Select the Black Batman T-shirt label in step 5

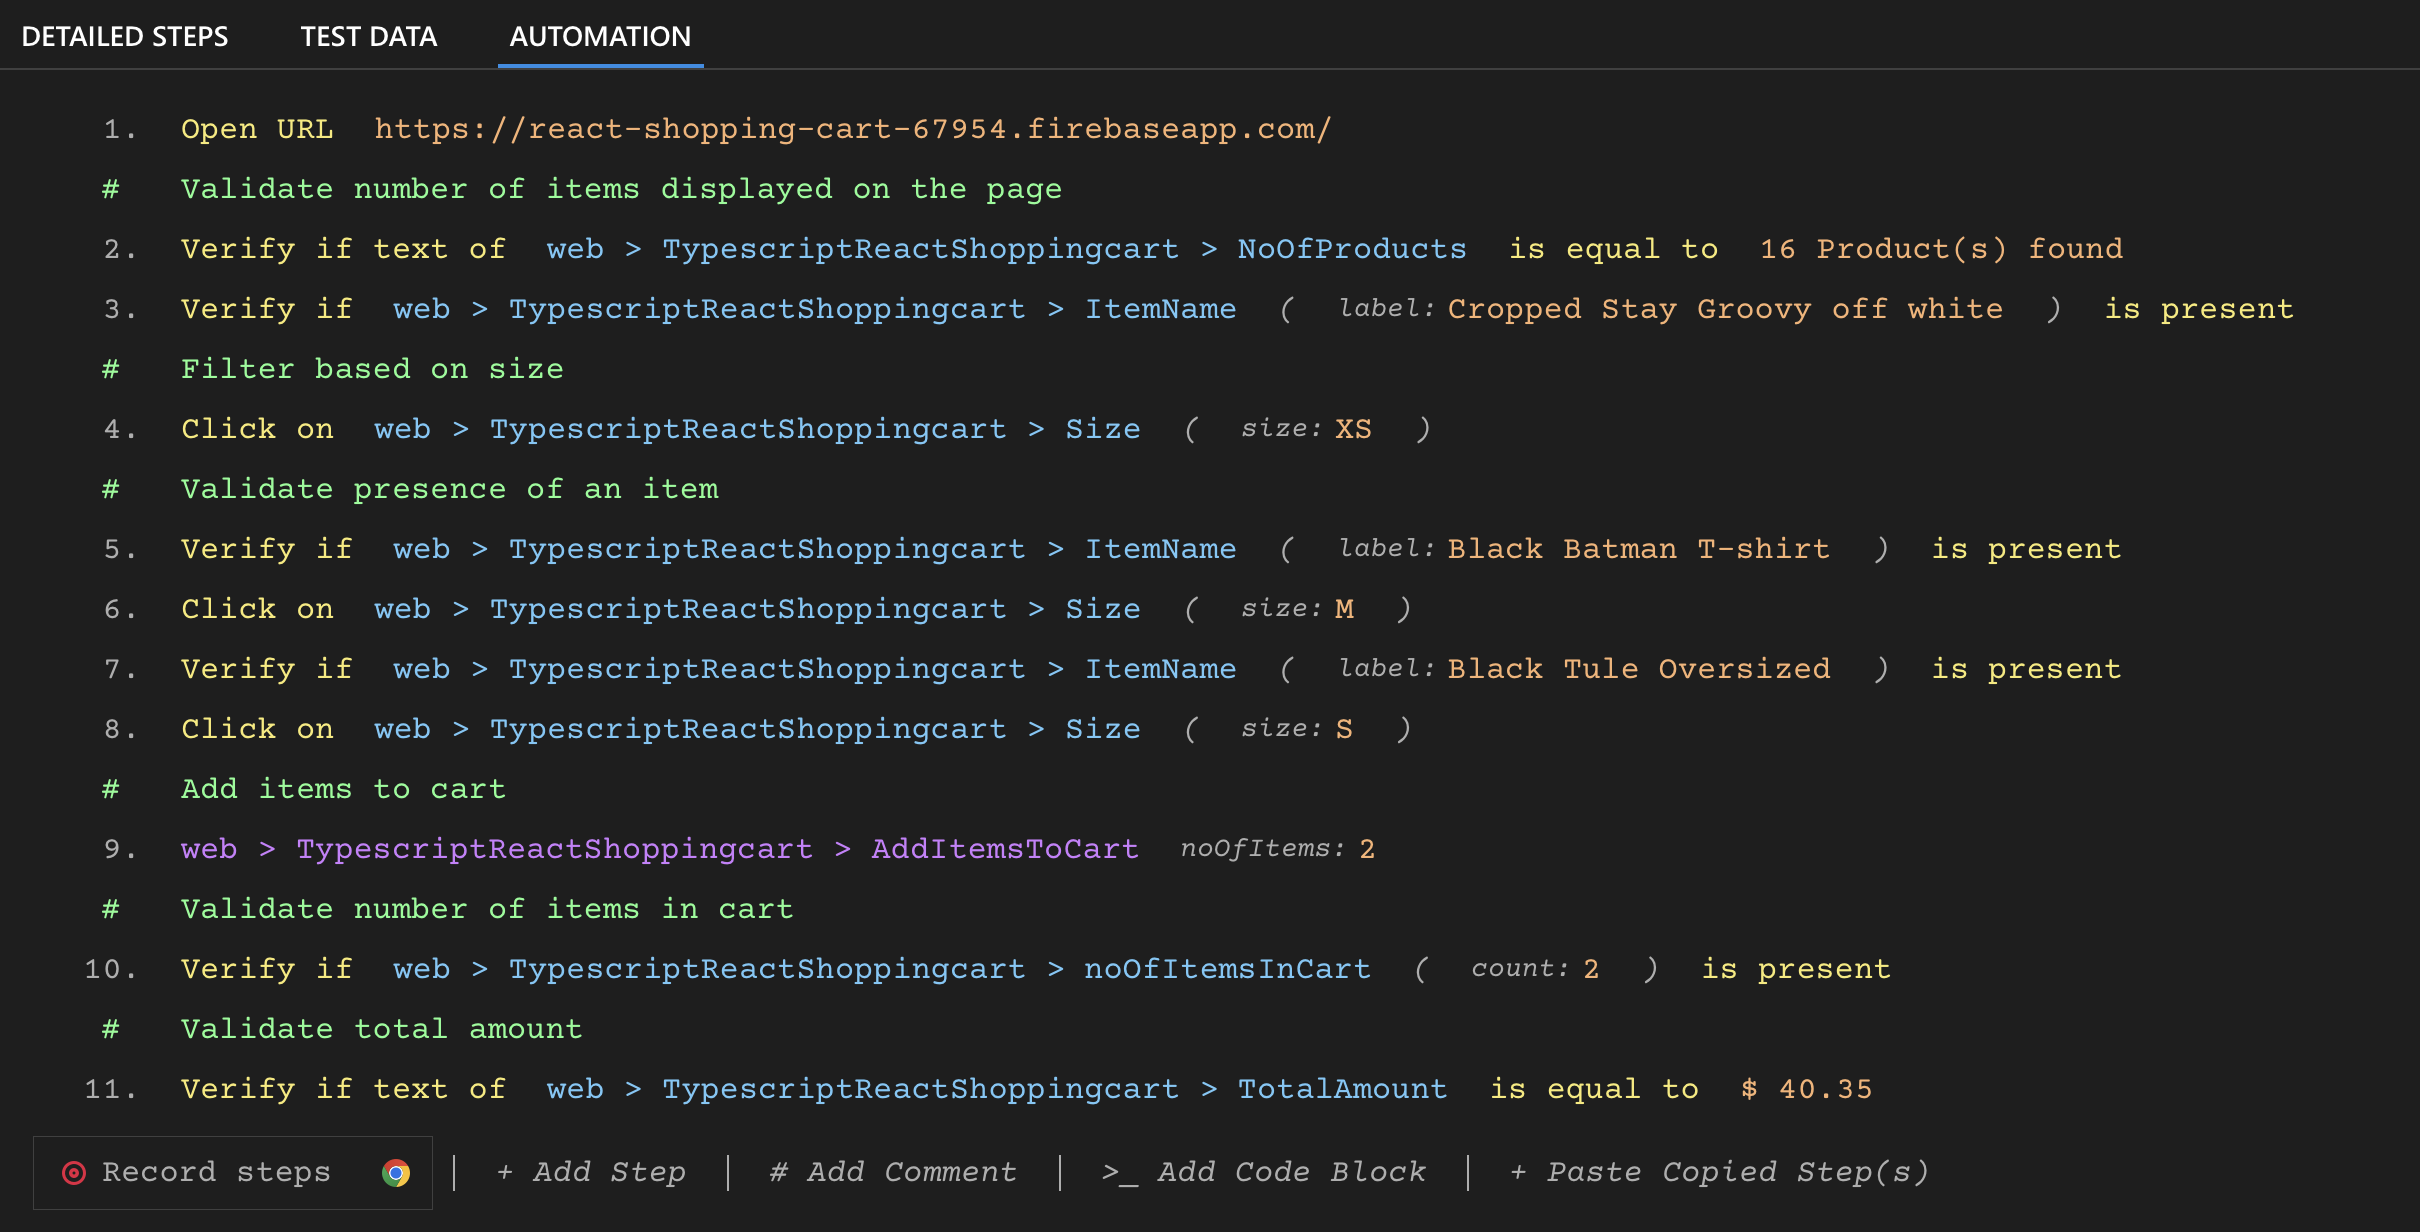point(1638,548)
